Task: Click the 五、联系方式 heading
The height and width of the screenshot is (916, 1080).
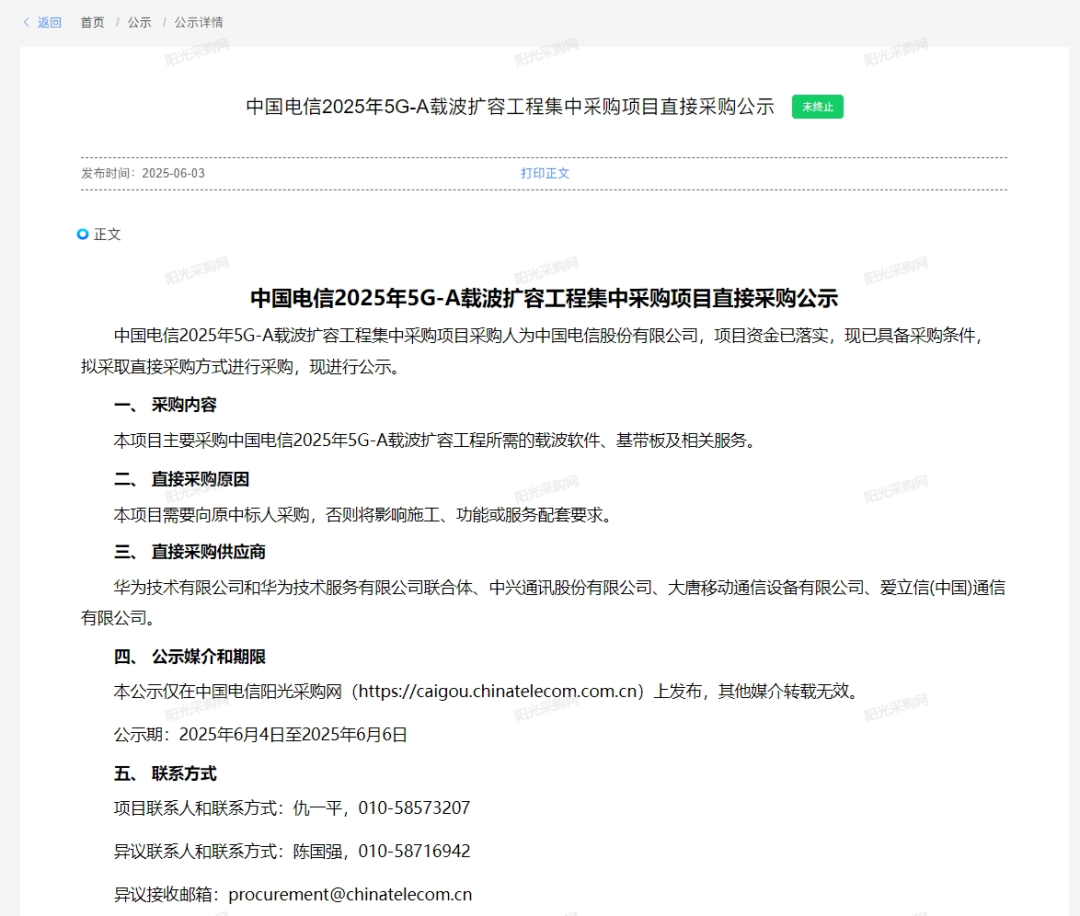Action: coord(165,774)
